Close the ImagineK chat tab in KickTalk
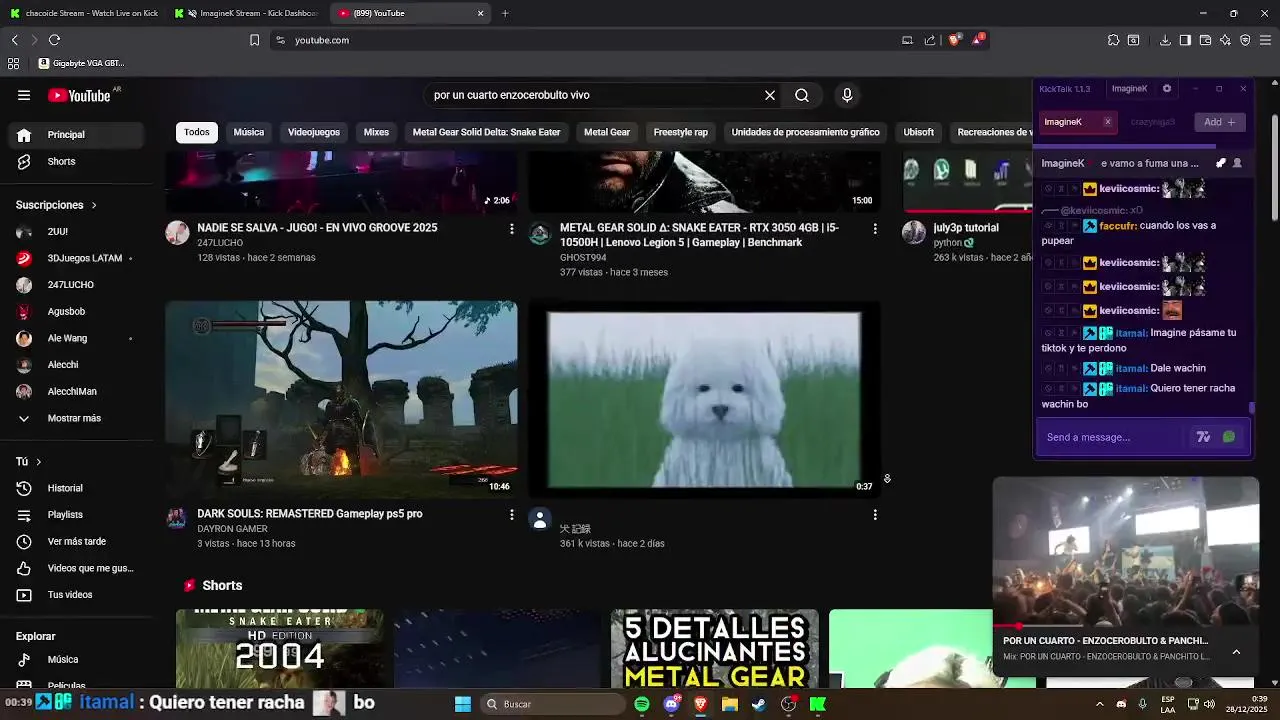 [1107, 122]
